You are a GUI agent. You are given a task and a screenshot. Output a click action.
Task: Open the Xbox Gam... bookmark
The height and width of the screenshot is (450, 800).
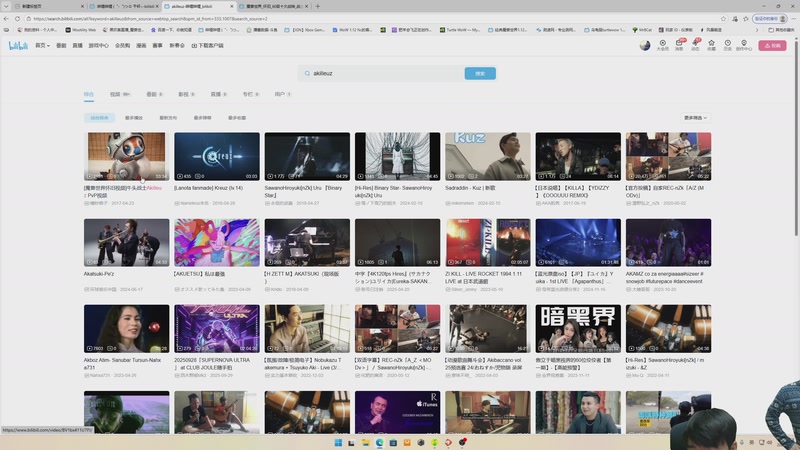[305, 30]
